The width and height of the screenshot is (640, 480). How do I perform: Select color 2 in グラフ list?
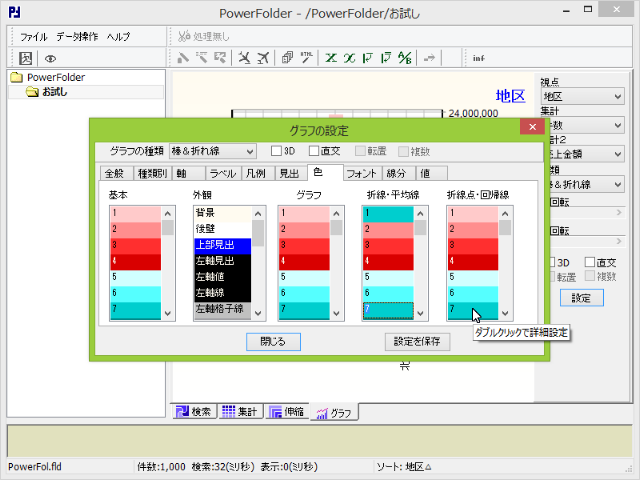click(304, 230)
